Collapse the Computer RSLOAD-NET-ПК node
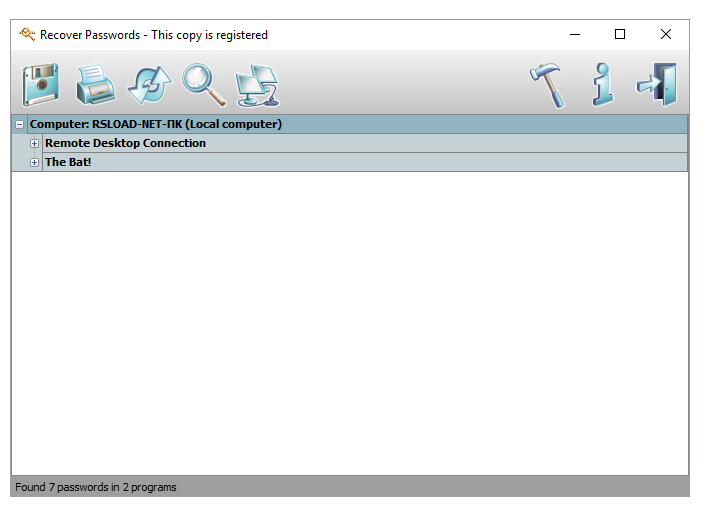Image resolution: width=712 pixels, height=517 pixels. click(x=20, y=124)
